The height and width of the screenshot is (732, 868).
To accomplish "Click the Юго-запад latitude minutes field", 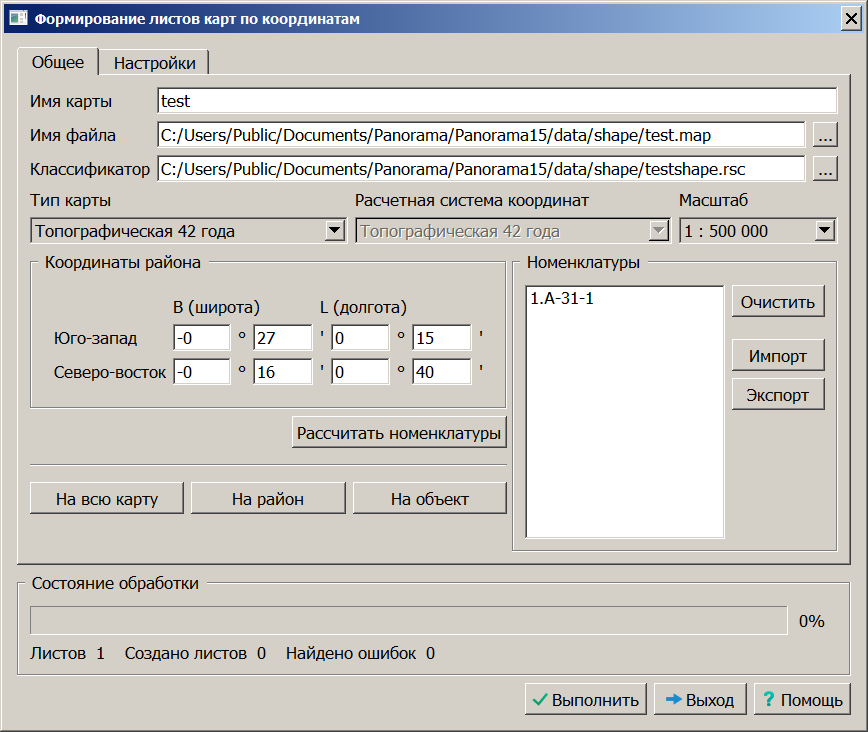I will click(282, 338).
